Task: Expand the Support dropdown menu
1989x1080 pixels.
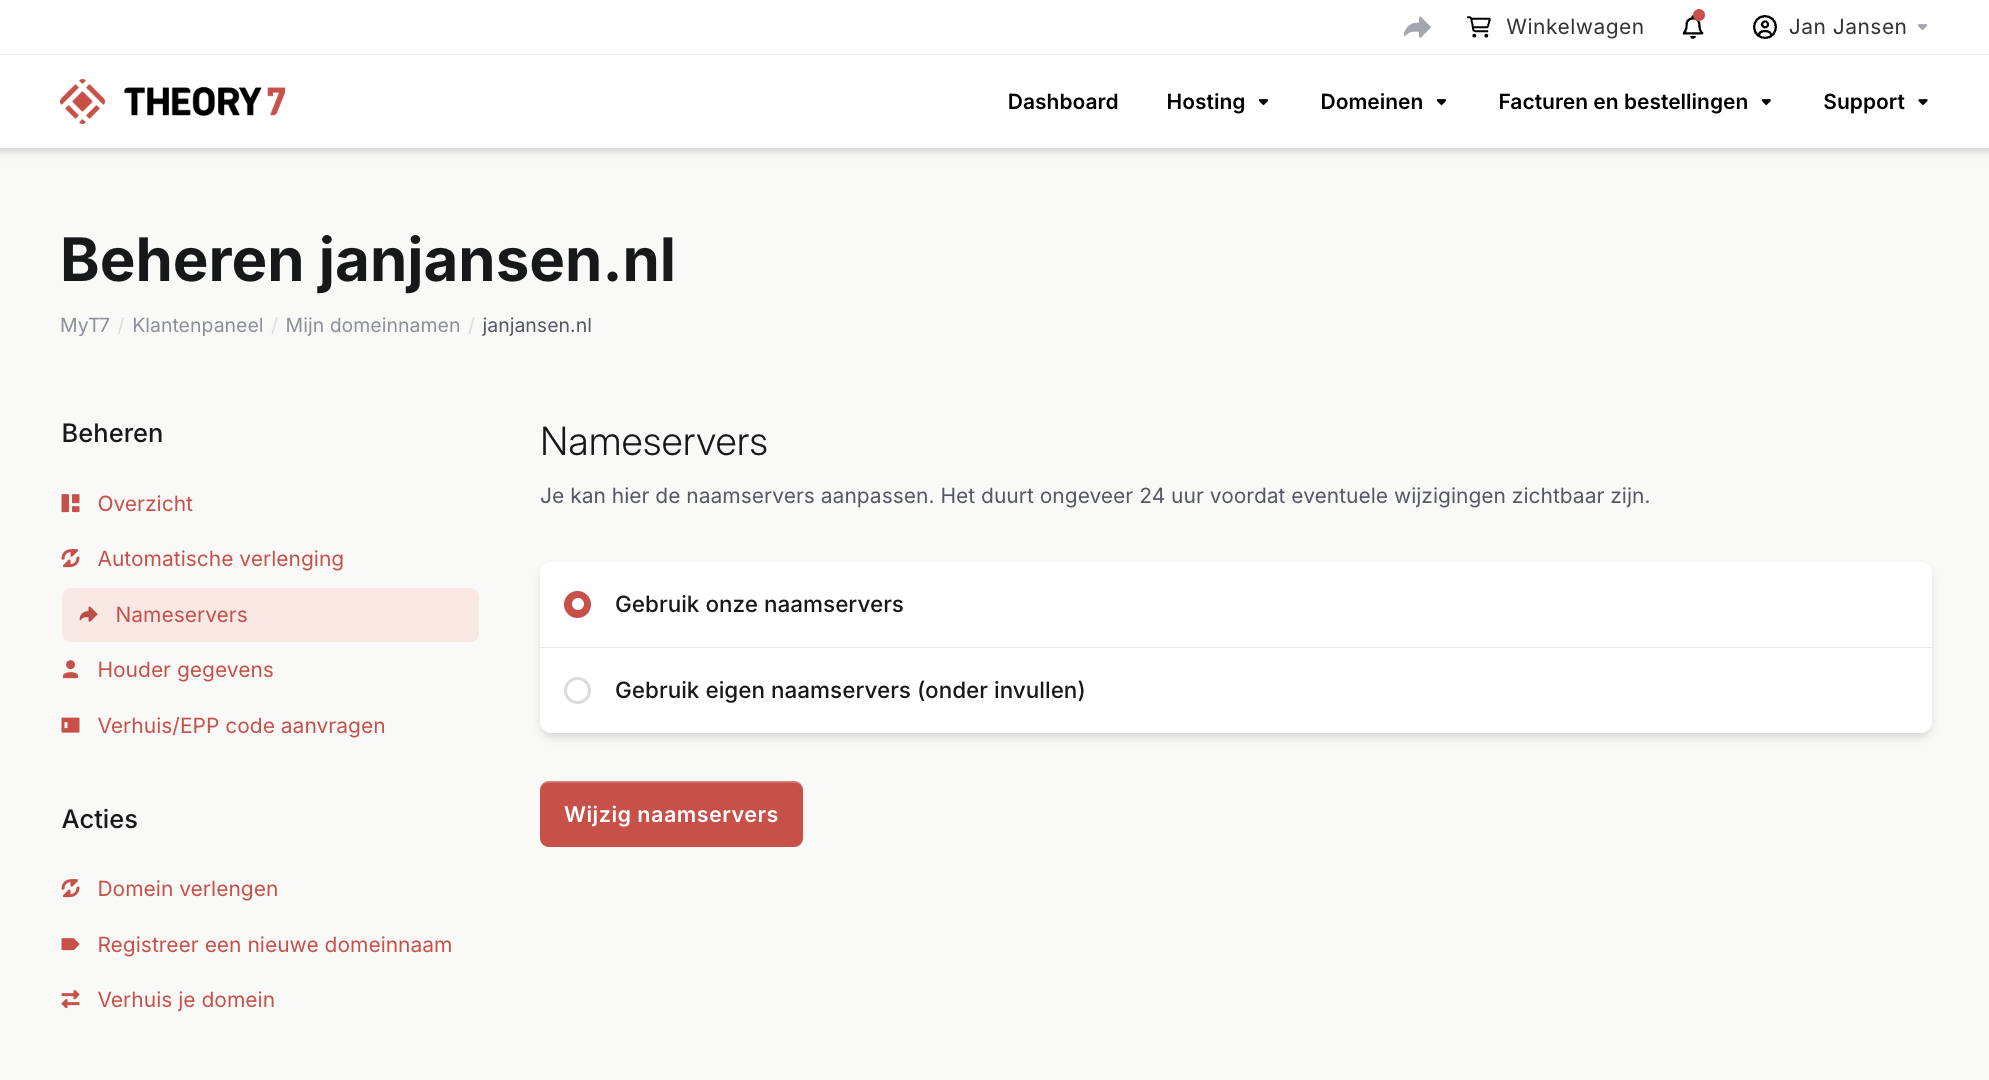Action: [x=1875, y=102]
